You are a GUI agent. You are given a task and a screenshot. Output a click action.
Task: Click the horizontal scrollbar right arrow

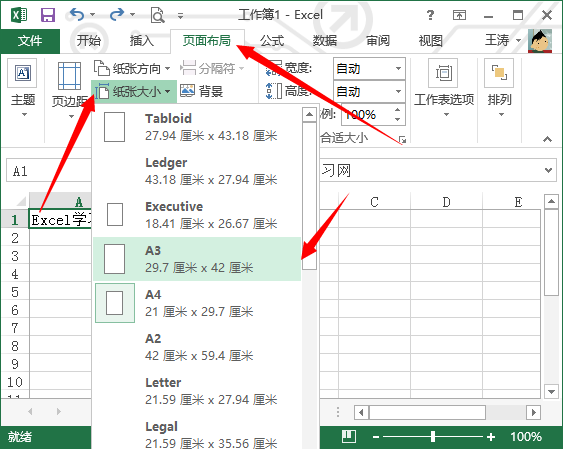[534, 412]
